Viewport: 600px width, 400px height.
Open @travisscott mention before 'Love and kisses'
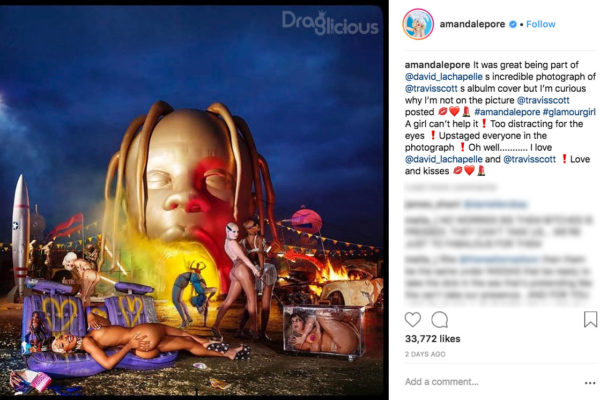[529, 159]
